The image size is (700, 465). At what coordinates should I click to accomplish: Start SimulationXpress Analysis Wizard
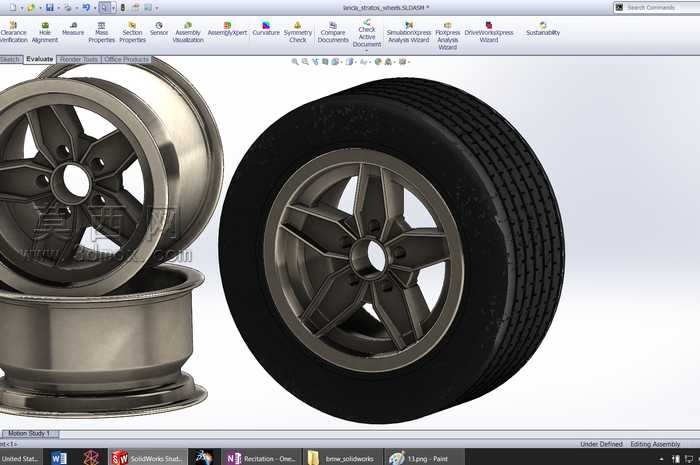[x=408, y=32]
